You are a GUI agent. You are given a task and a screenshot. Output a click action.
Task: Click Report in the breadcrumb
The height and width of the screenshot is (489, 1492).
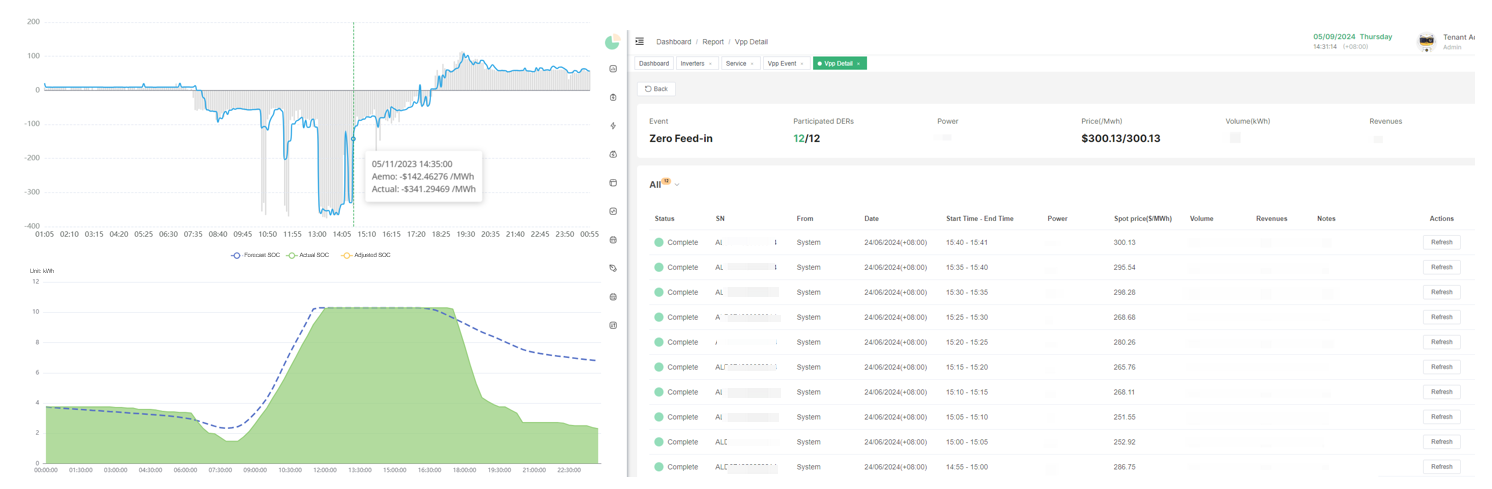[x=713, y=42]
